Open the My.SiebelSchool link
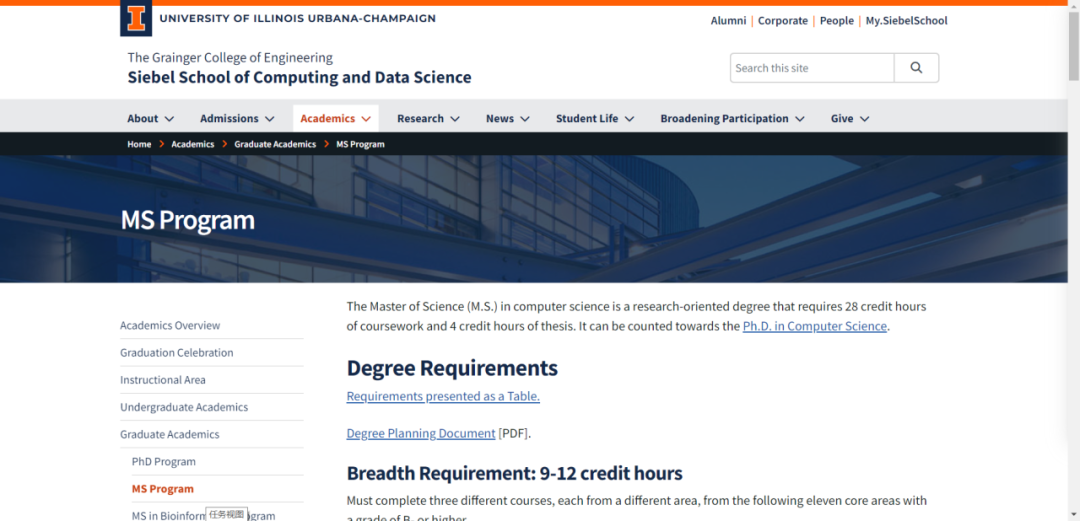The image size is (1080, 521). (x=906, y=21)
